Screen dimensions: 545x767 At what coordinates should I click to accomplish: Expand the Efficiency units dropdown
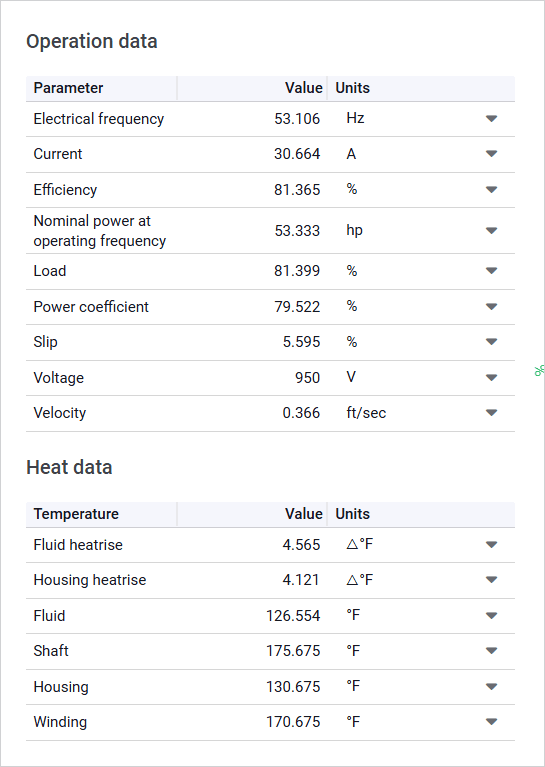pos(491,189)
